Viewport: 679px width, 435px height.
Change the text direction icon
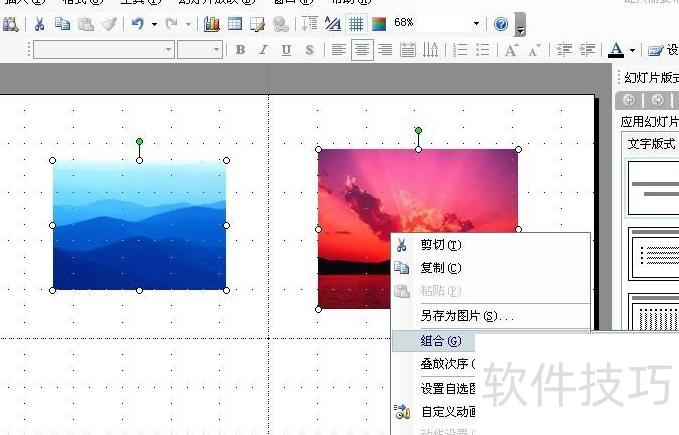click(x=430, y=50)
